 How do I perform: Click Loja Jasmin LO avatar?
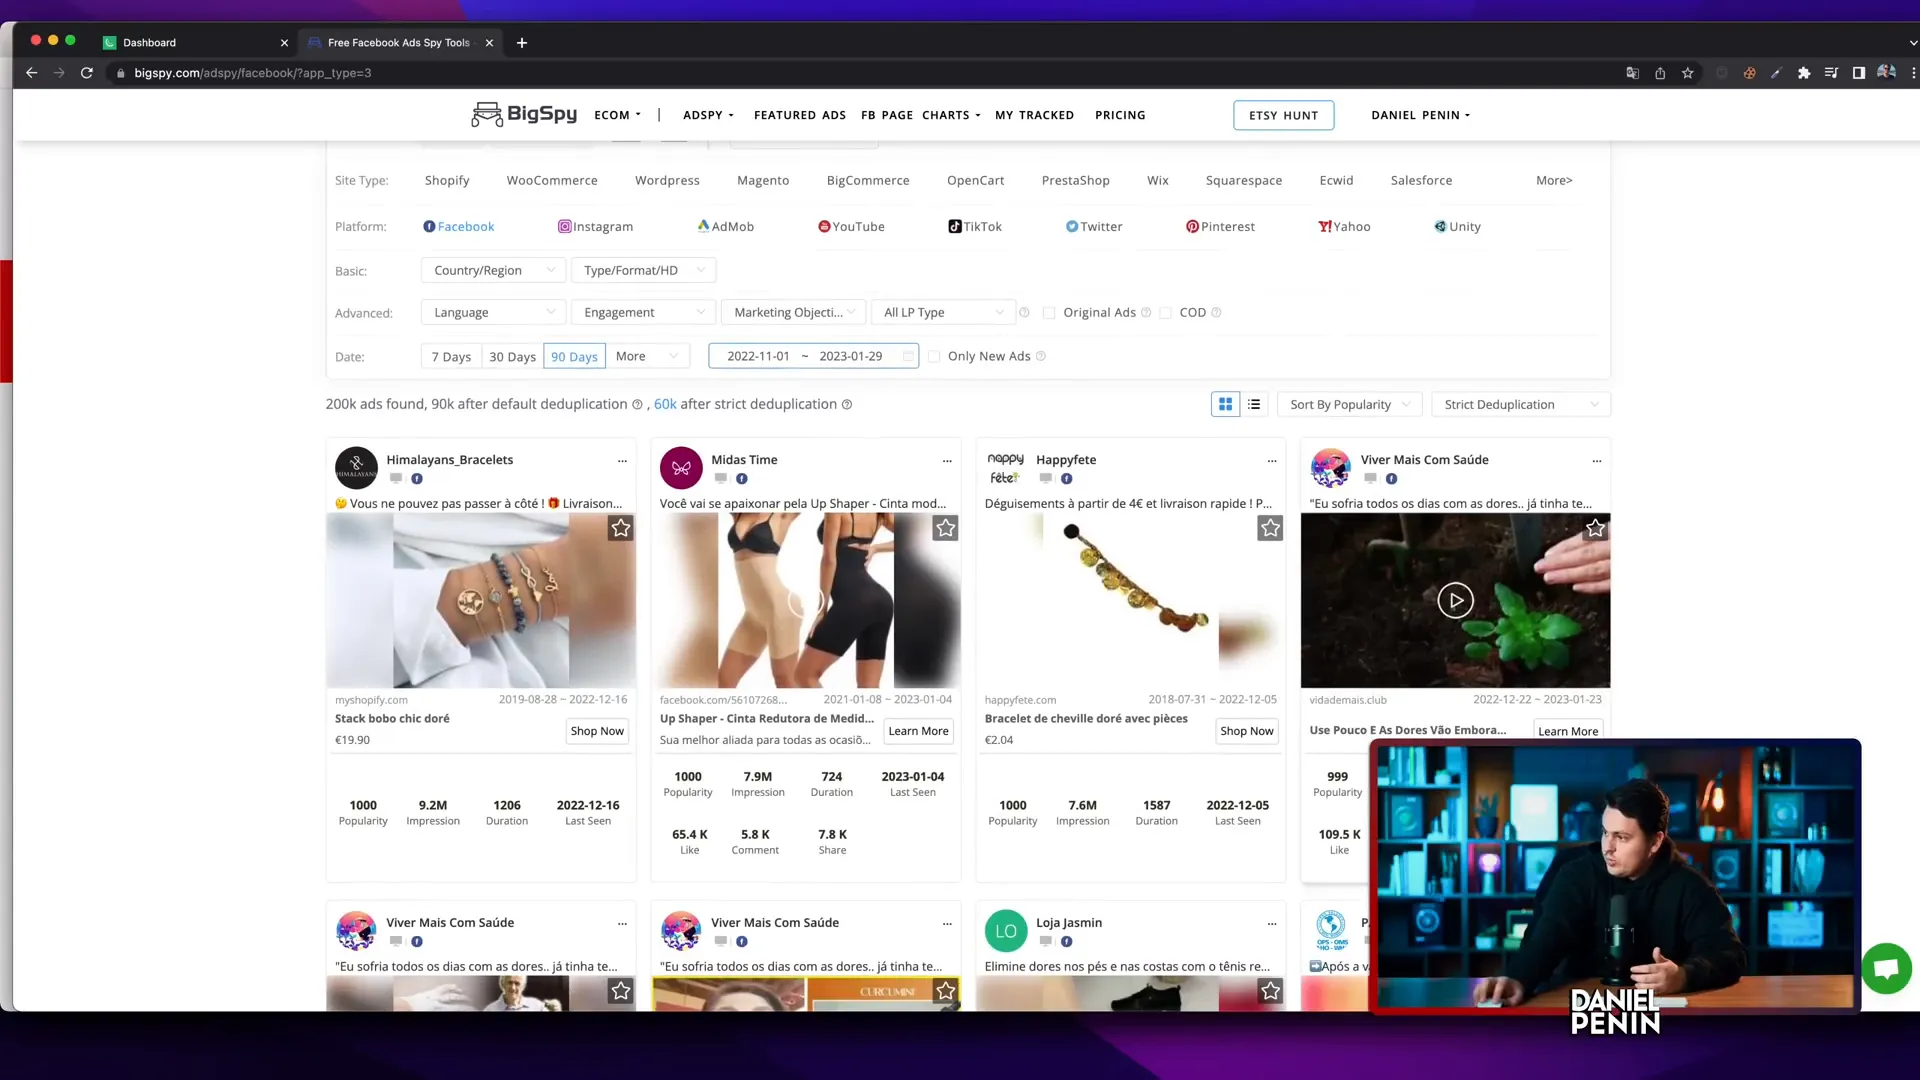pos(1006,931)
